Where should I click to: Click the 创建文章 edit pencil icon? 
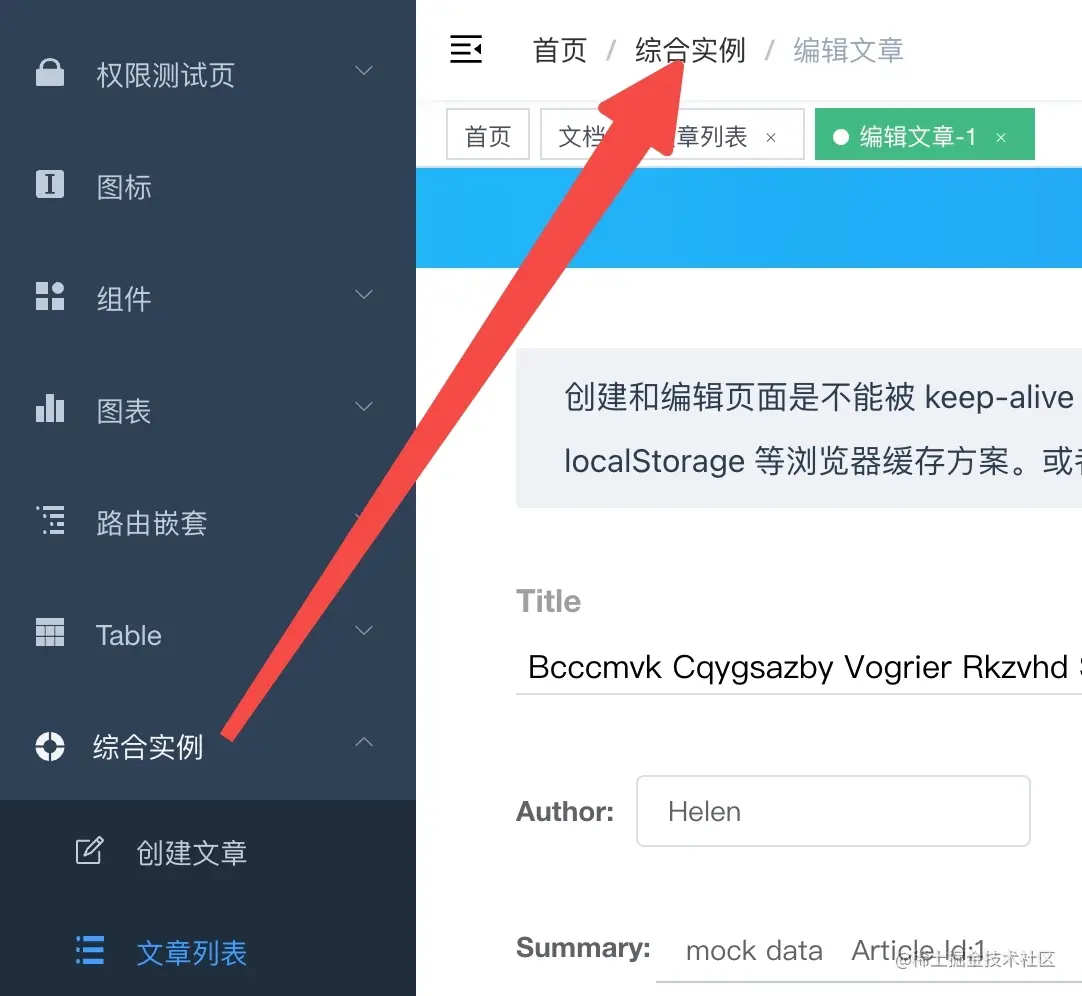90,850
